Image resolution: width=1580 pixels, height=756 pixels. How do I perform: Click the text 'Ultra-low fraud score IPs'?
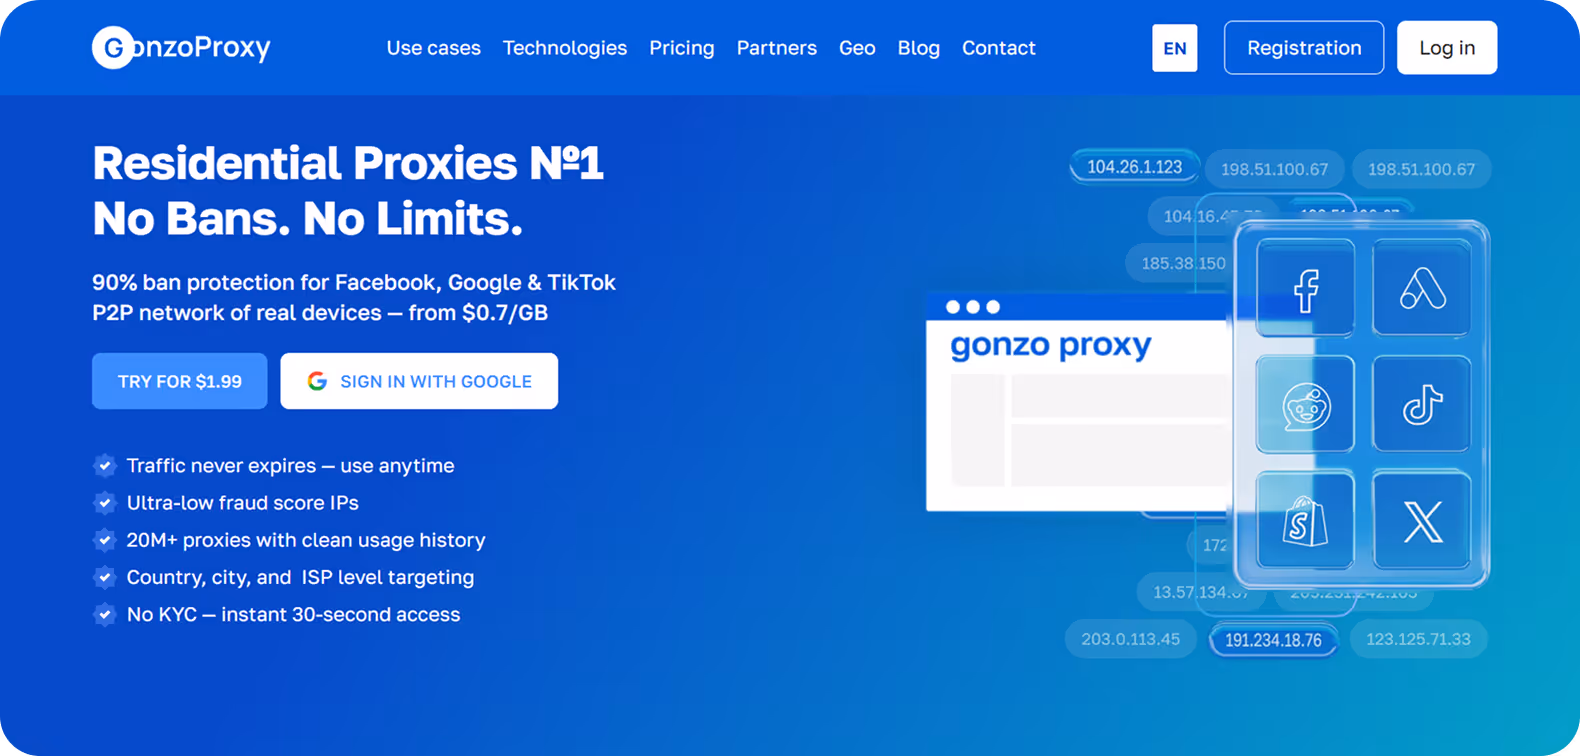point(242,502)
